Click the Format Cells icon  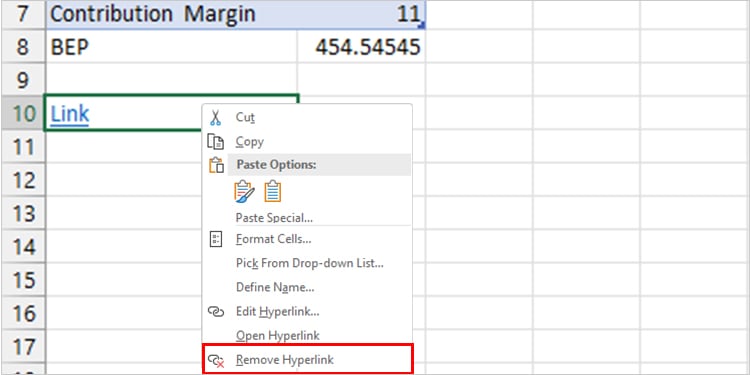click(x=216, y=238)
